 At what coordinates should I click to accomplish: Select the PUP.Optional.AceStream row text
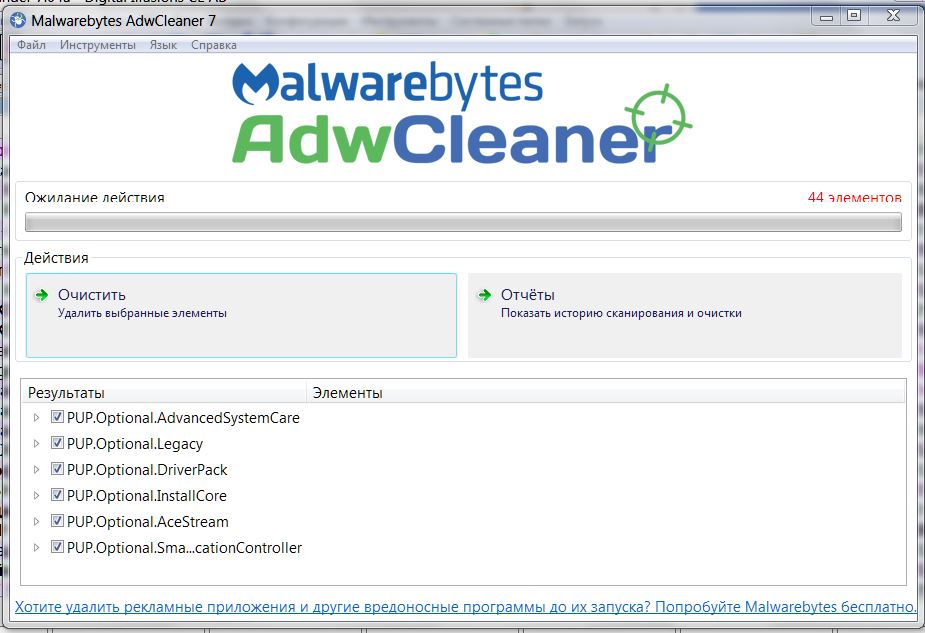click(x=148, y=522)
